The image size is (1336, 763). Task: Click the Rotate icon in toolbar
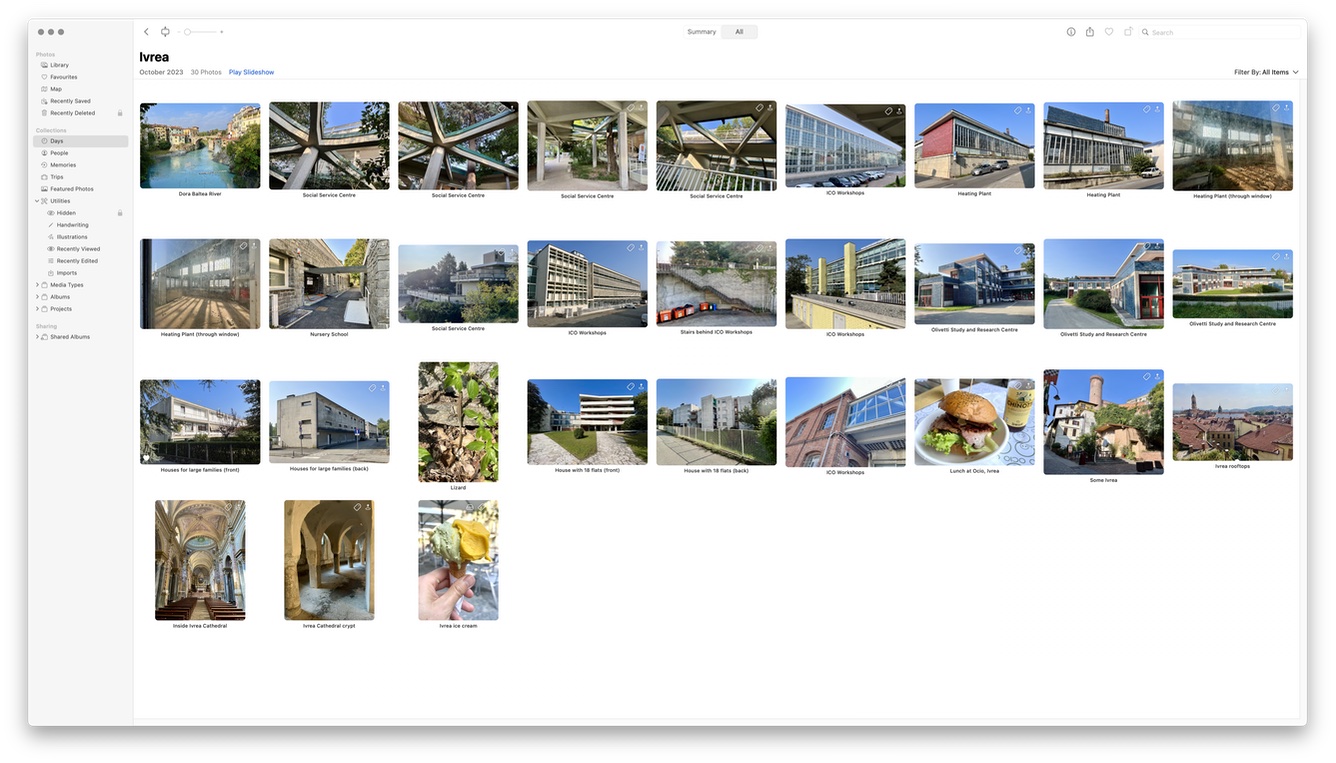pyautogui.click(x=1128, y=32)
